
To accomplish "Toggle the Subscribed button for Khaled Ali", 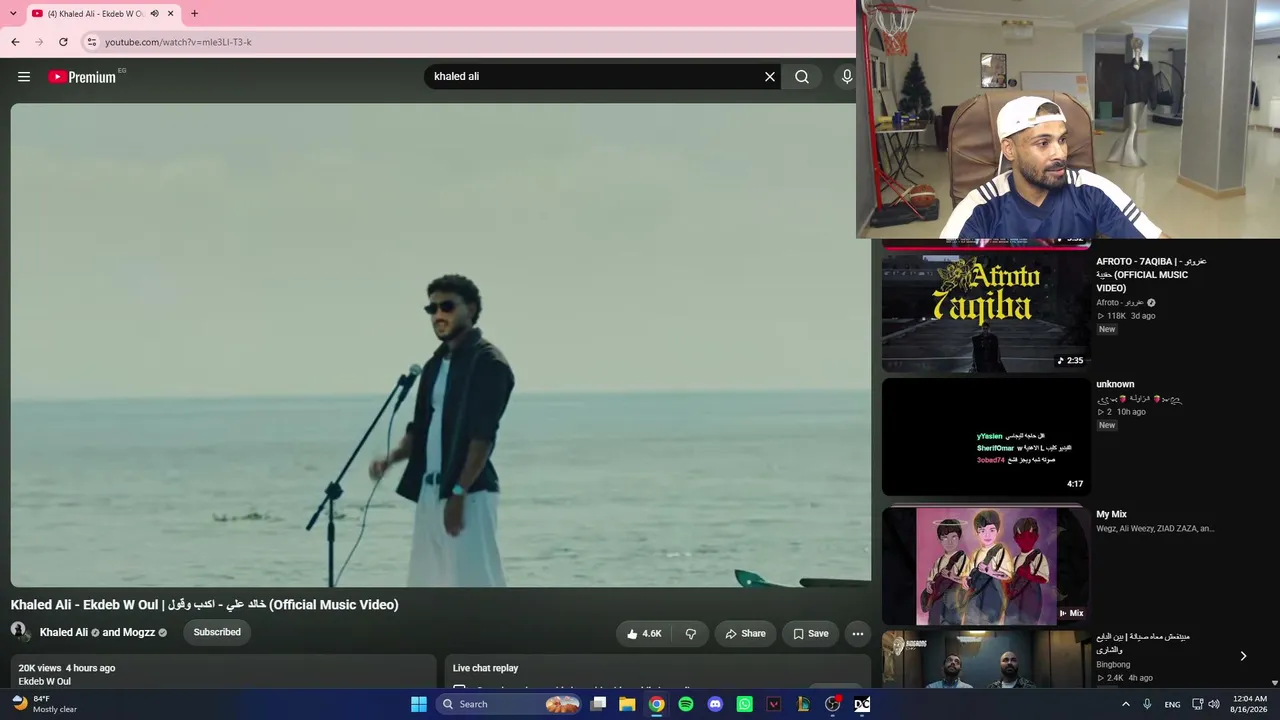I will pos(217,632).
